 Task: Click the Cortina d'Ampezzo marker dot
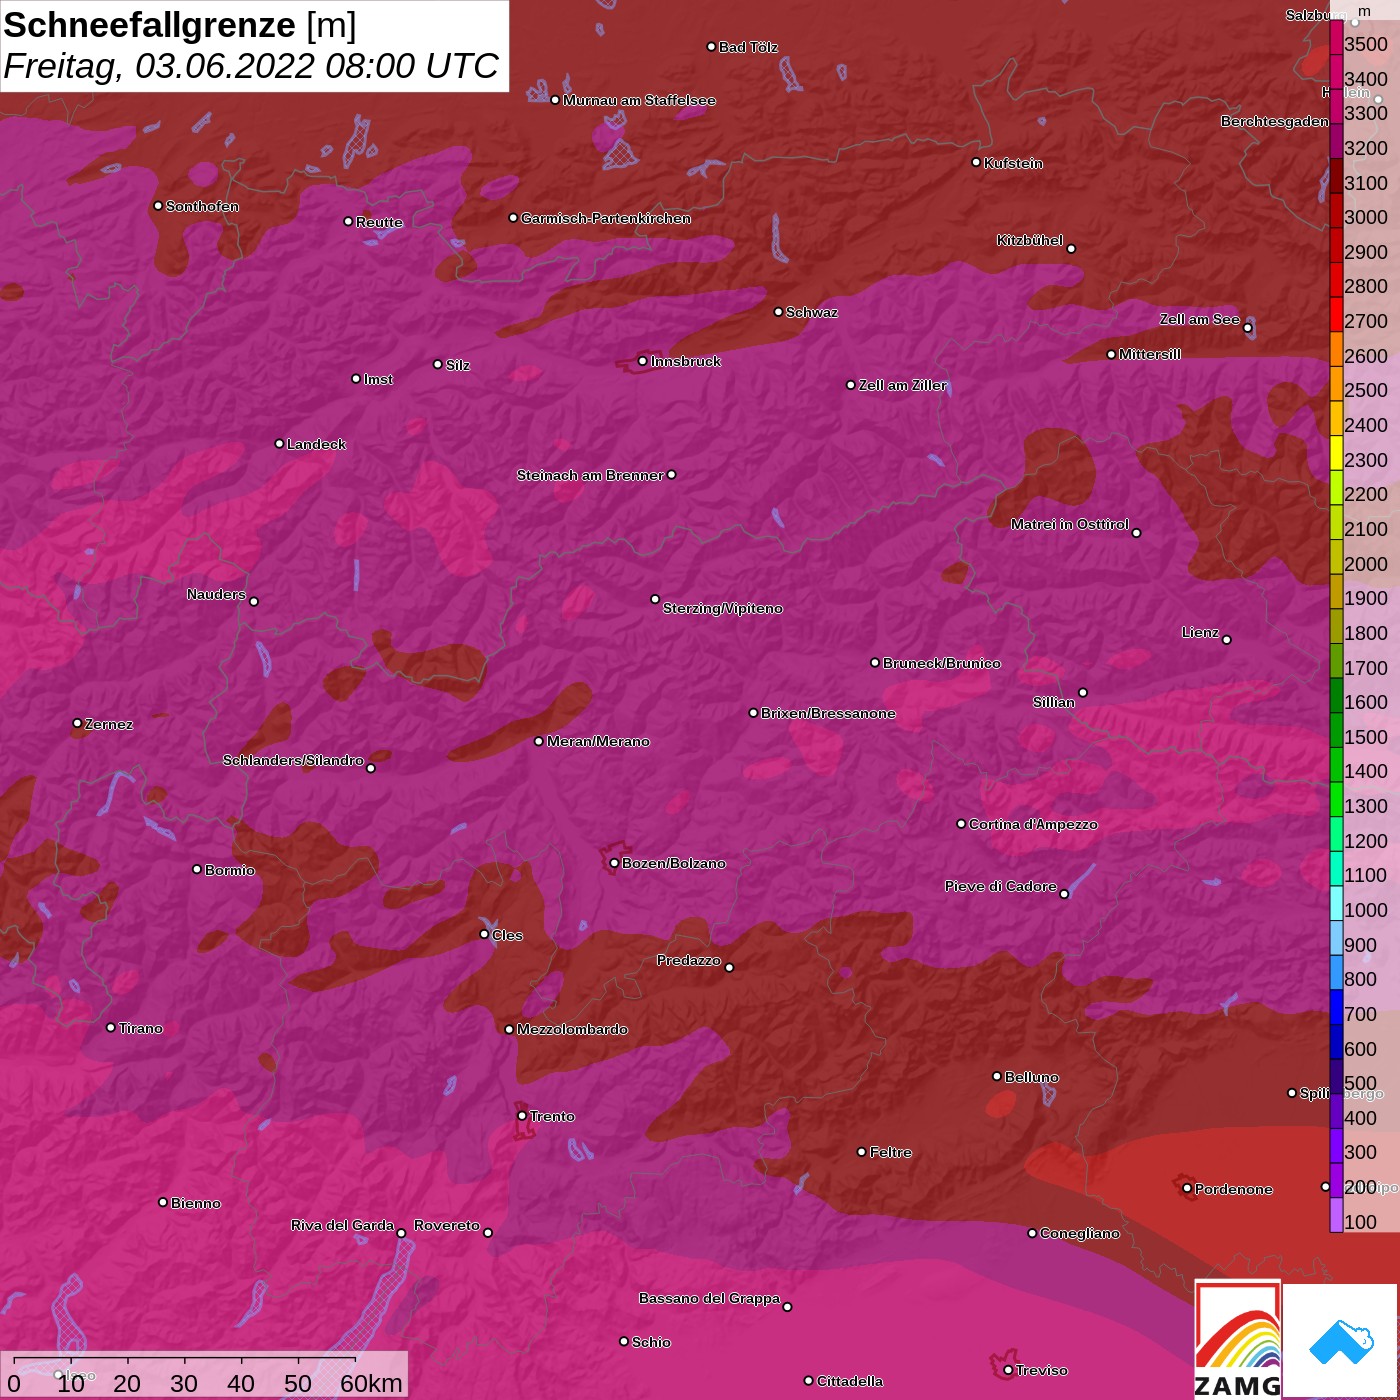pos(961,824)
